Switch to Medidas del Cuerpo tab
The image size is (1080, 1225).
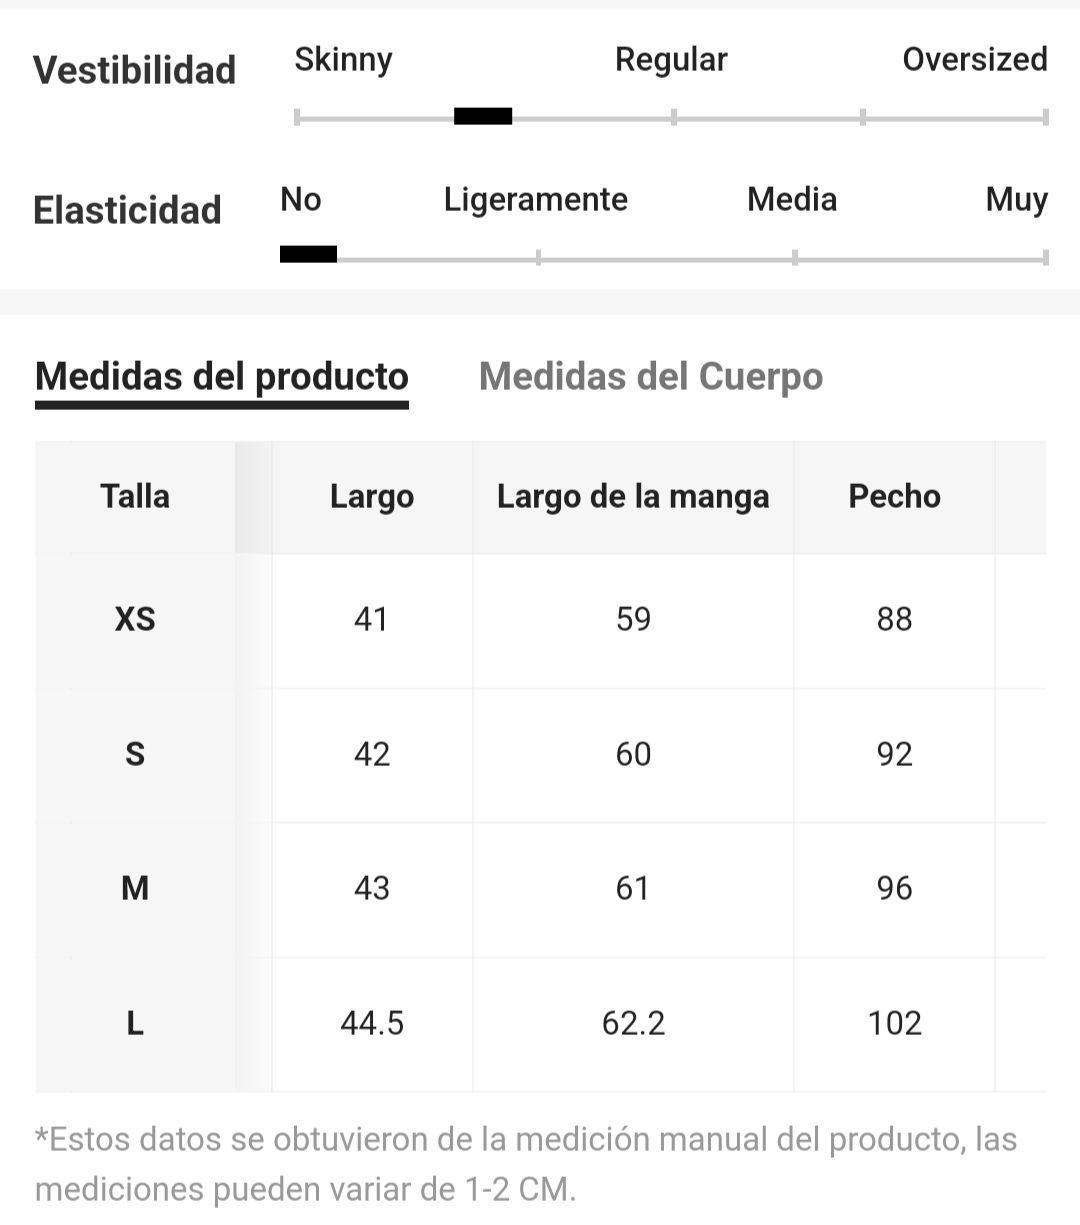coord(651,377)
